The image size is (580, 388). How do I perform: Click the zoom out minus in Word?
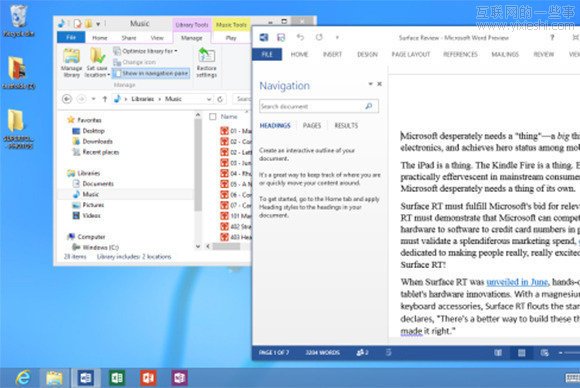pyautogui.click(x=561, y=353)
